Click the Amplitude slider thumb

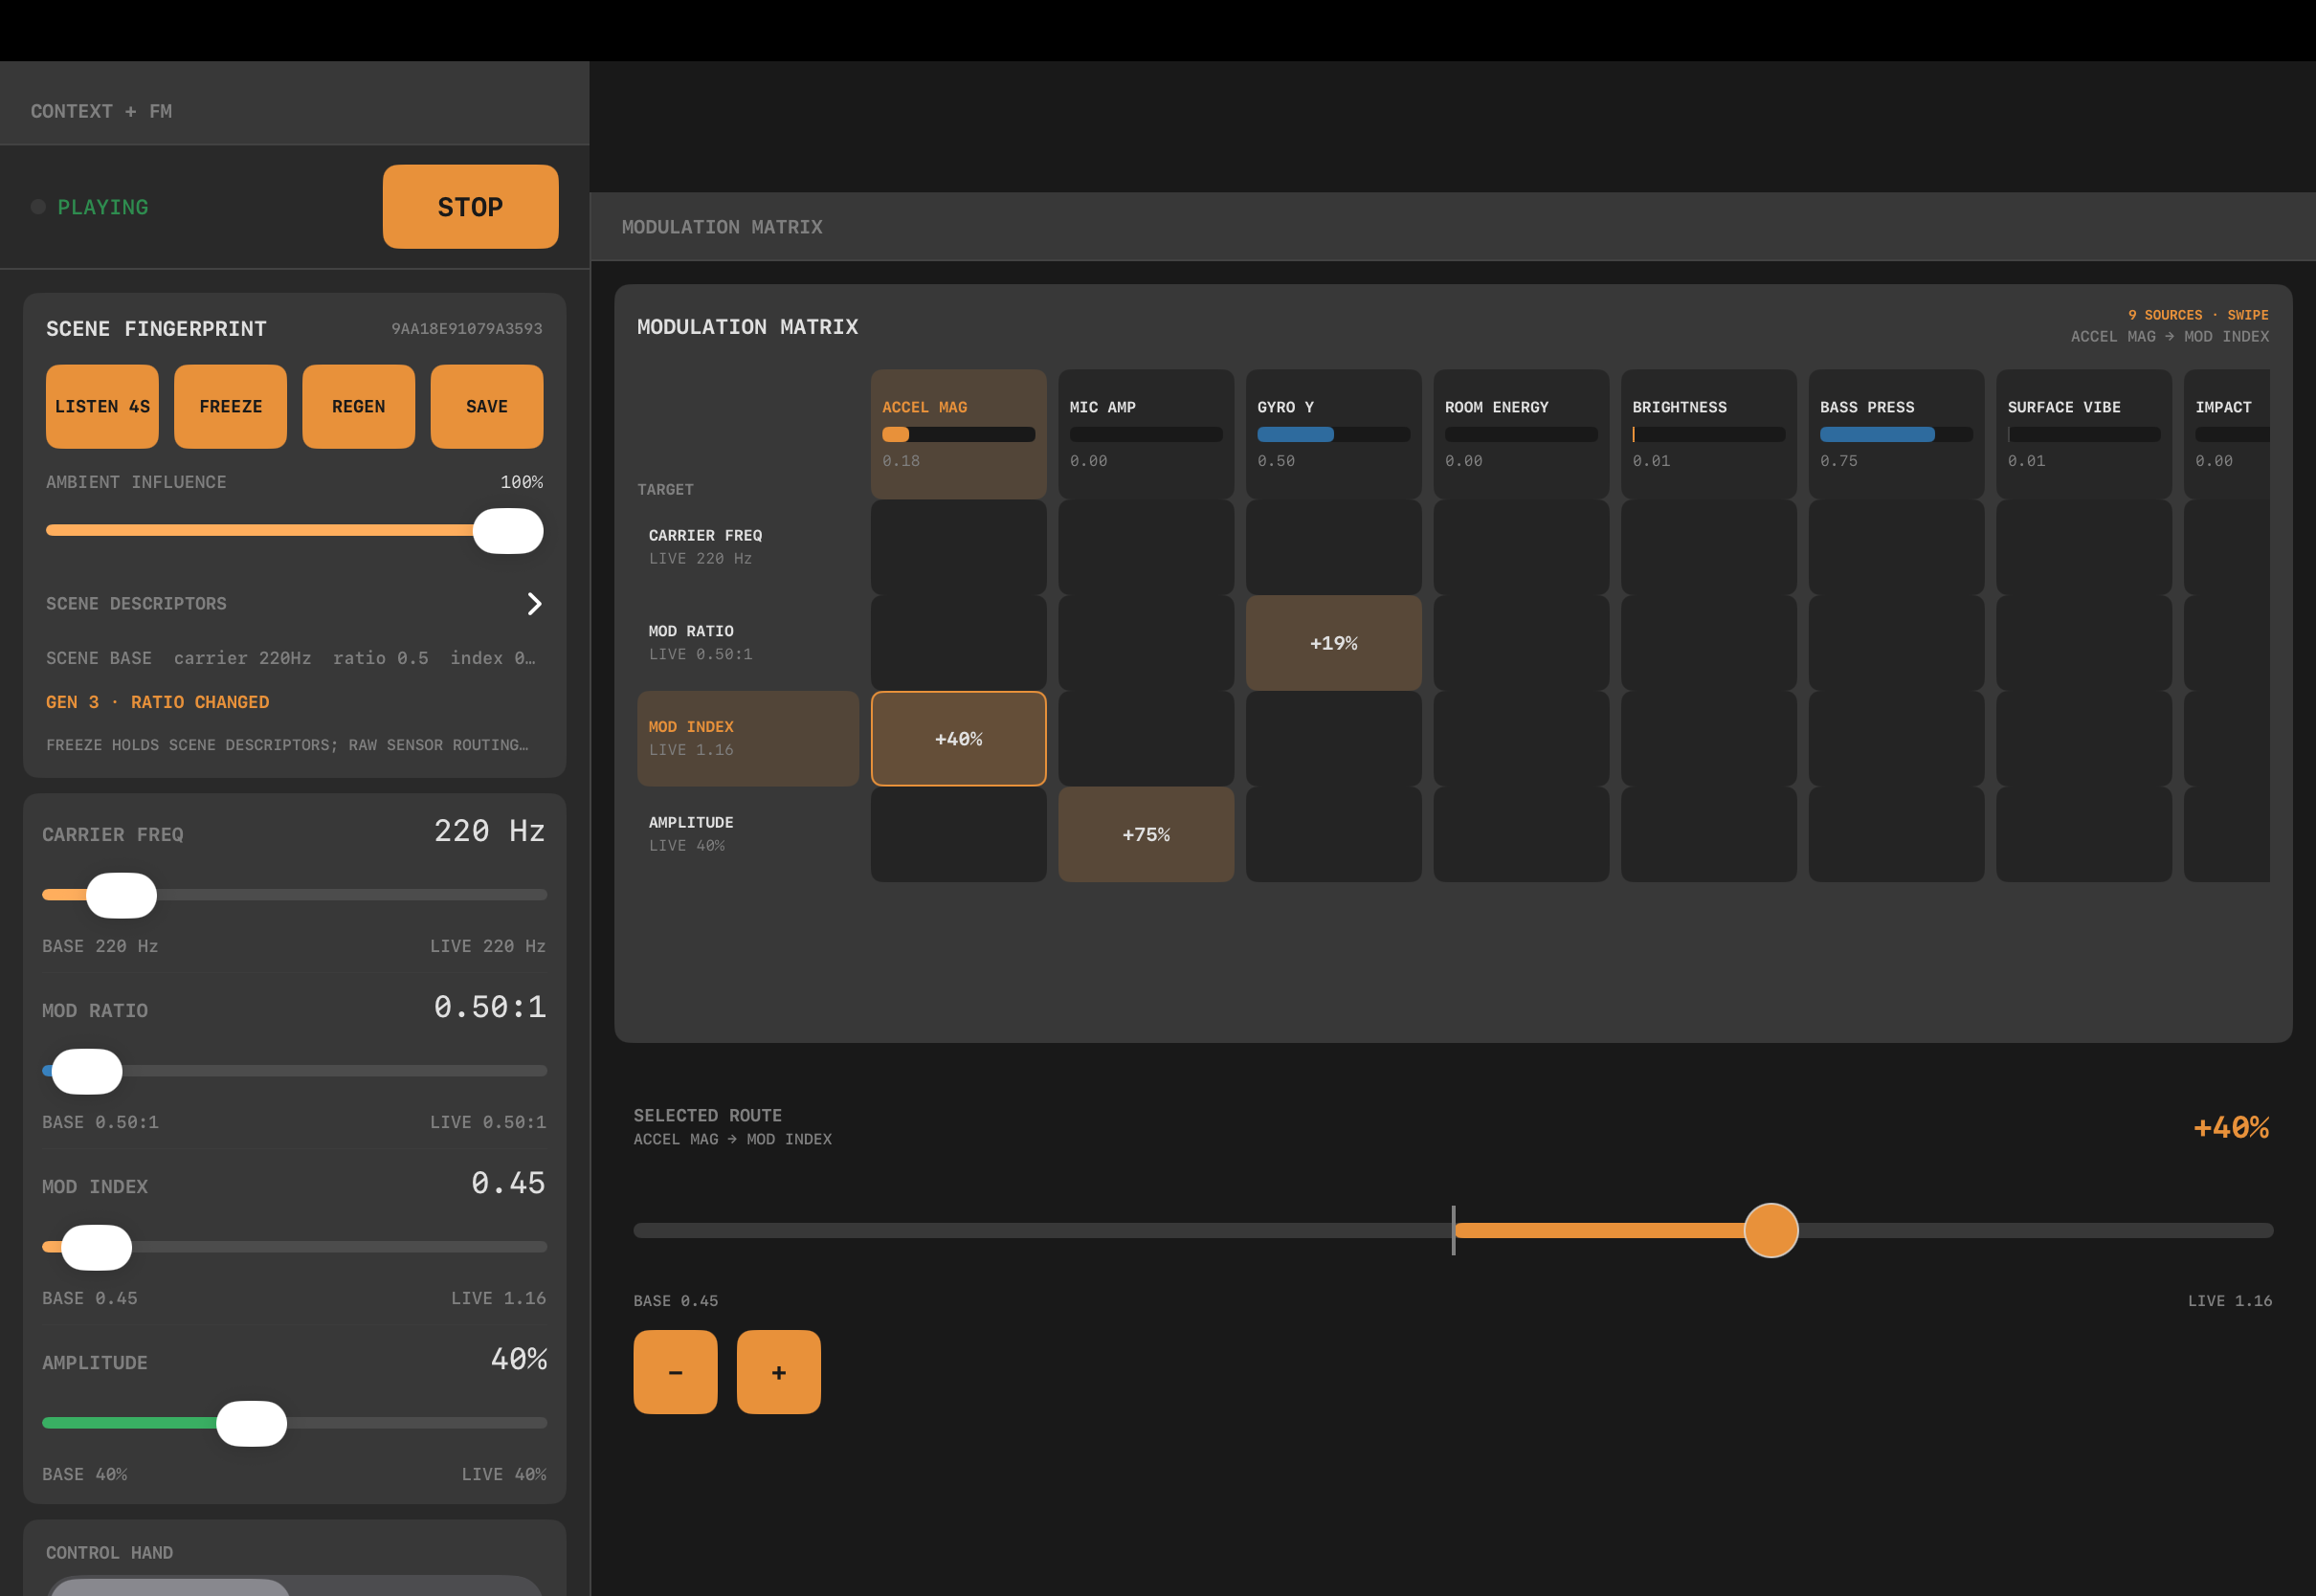click(x=251, y=1423)
